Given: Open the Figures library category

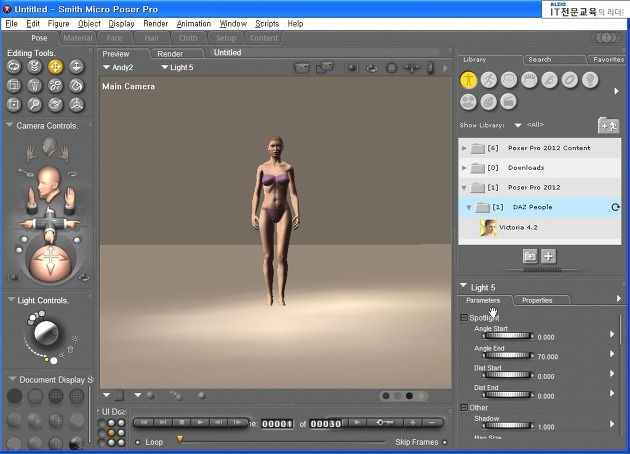Looking at the screenshot, I should pyautogui.click(x=468, y=80).
